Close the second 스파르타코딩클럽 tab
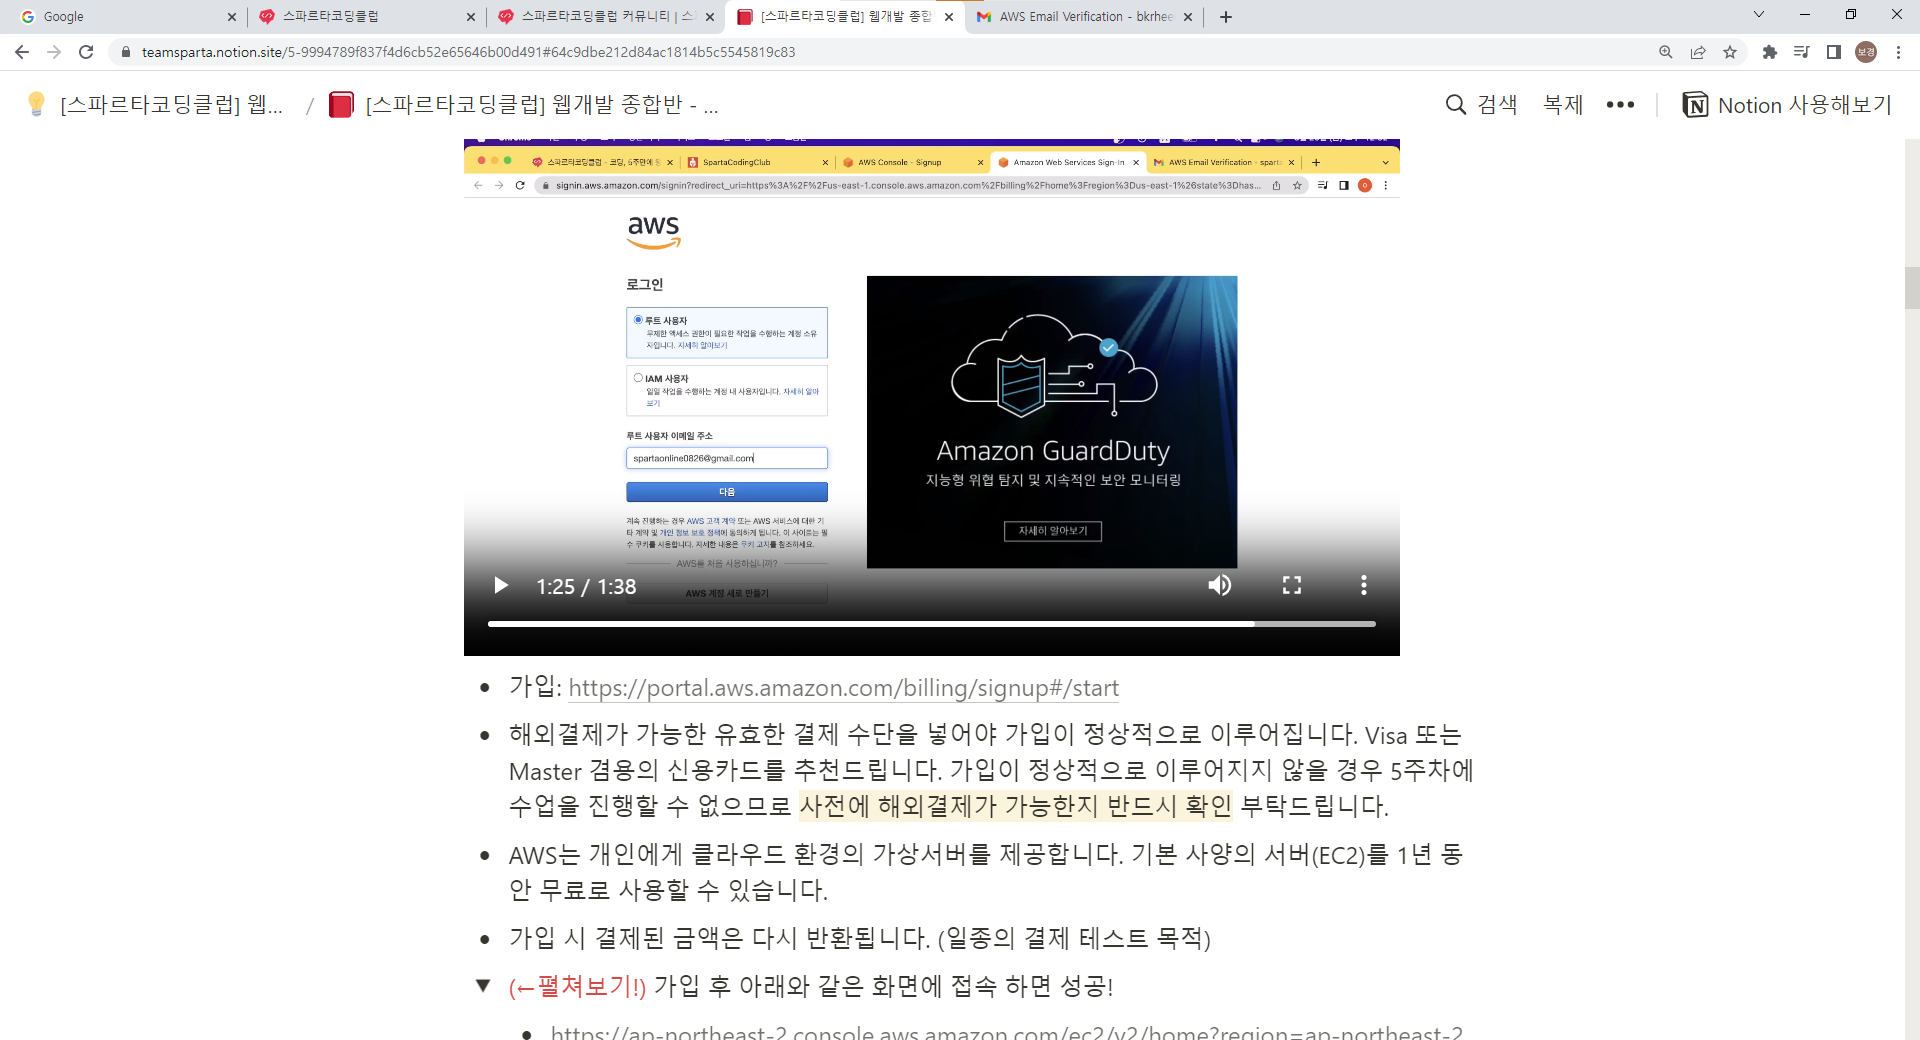The width and height of the screenshot is (1920, 1040). (471, 17)
